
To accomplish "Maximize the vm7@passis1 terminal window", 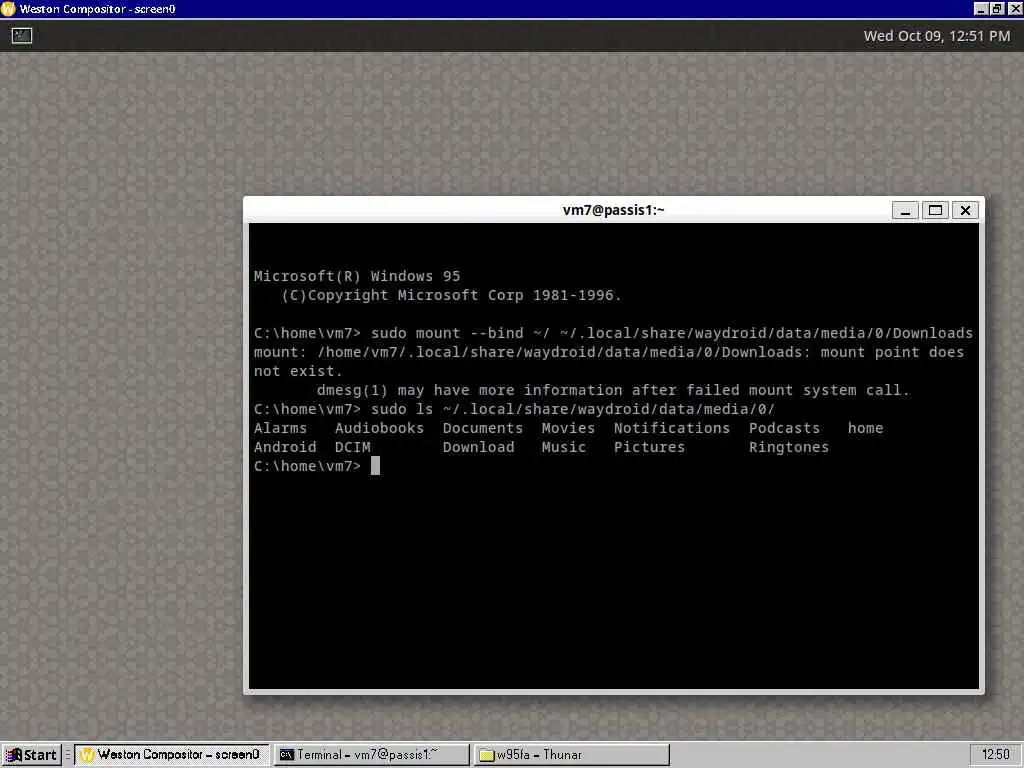I will click(935, 210).
